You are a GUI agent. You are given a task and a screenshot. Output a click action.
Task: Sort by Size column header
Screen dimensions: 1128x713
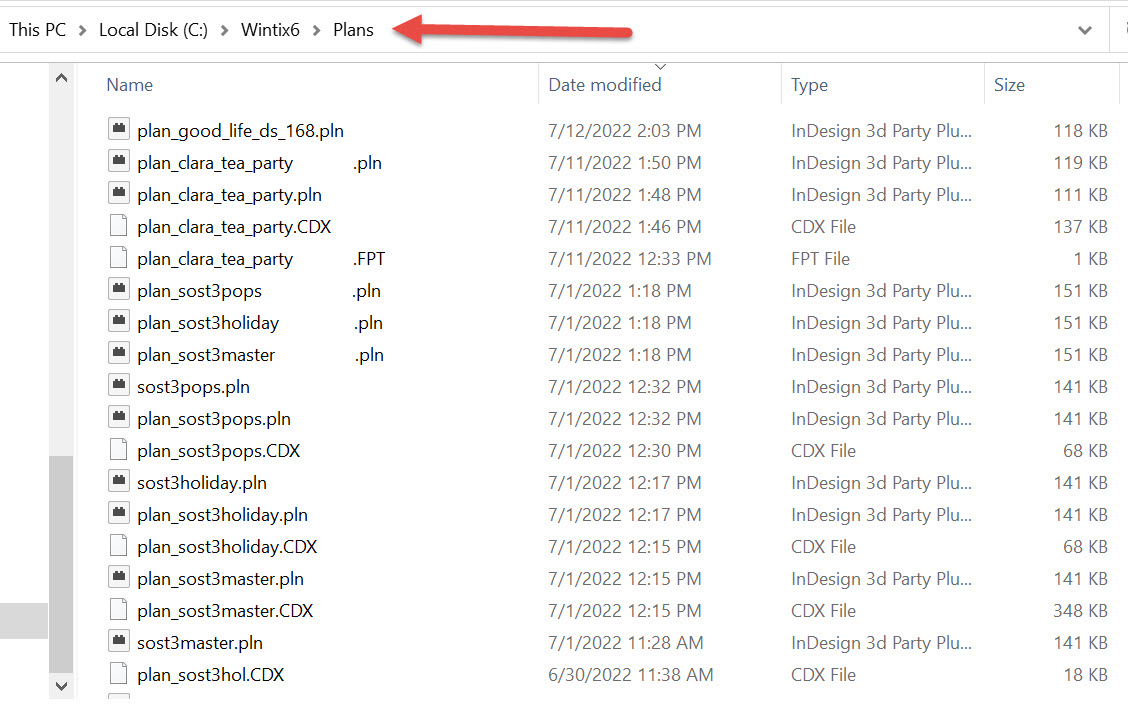pos(1009,85)
